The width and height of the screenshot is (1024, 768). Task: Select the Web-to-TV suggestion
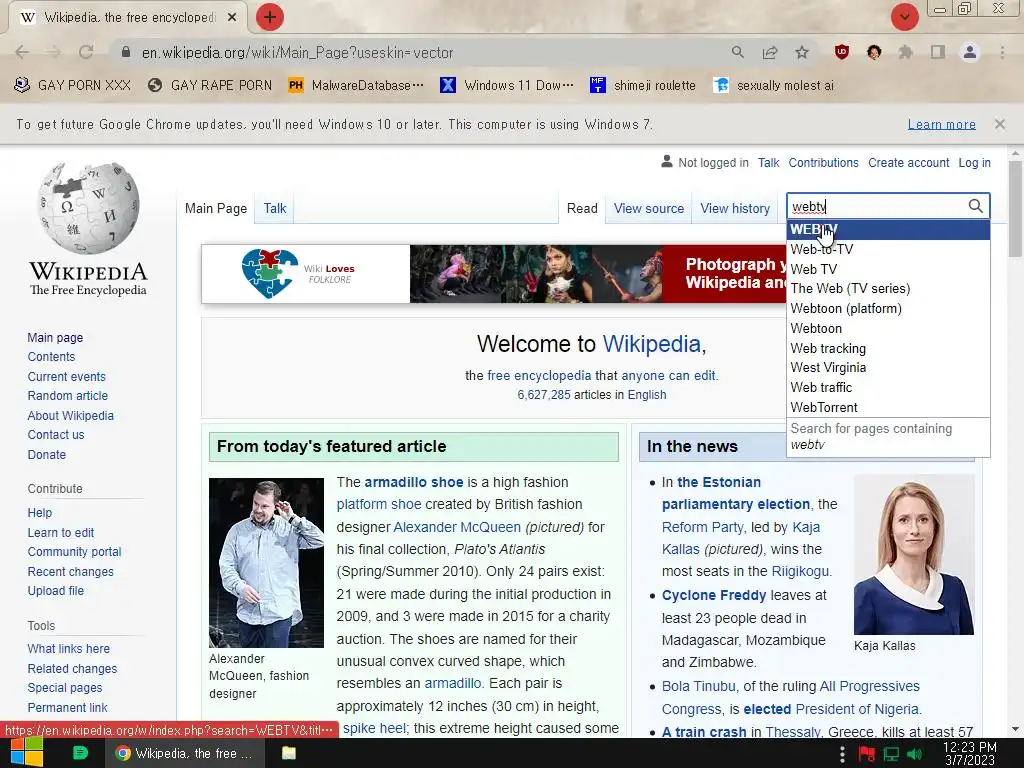[x=888, y=249]
